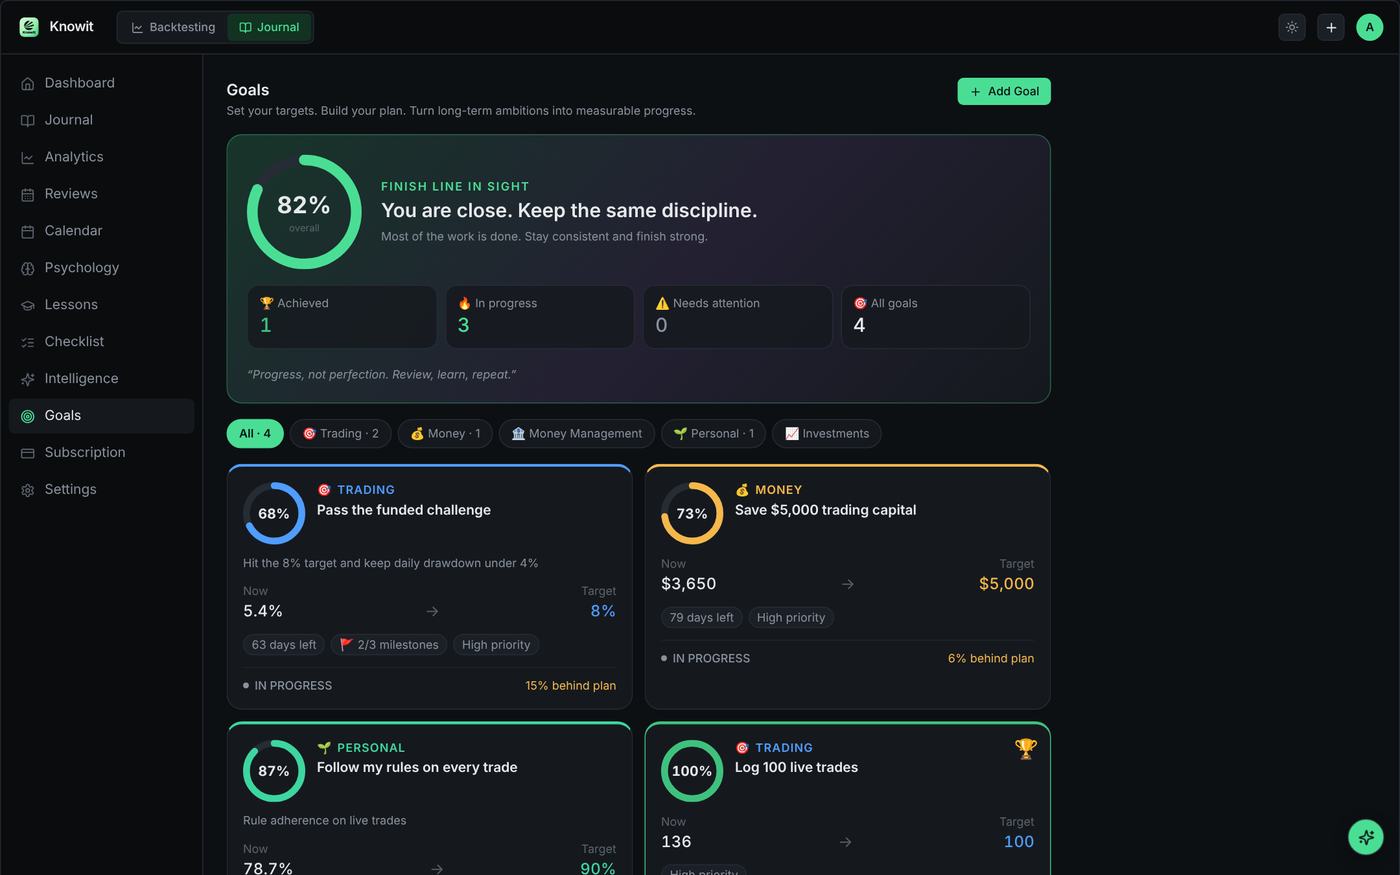Screen dimensions: 1400x875
Task: Switch to Journal mode in top bar
Action: [x=269, y=27]
